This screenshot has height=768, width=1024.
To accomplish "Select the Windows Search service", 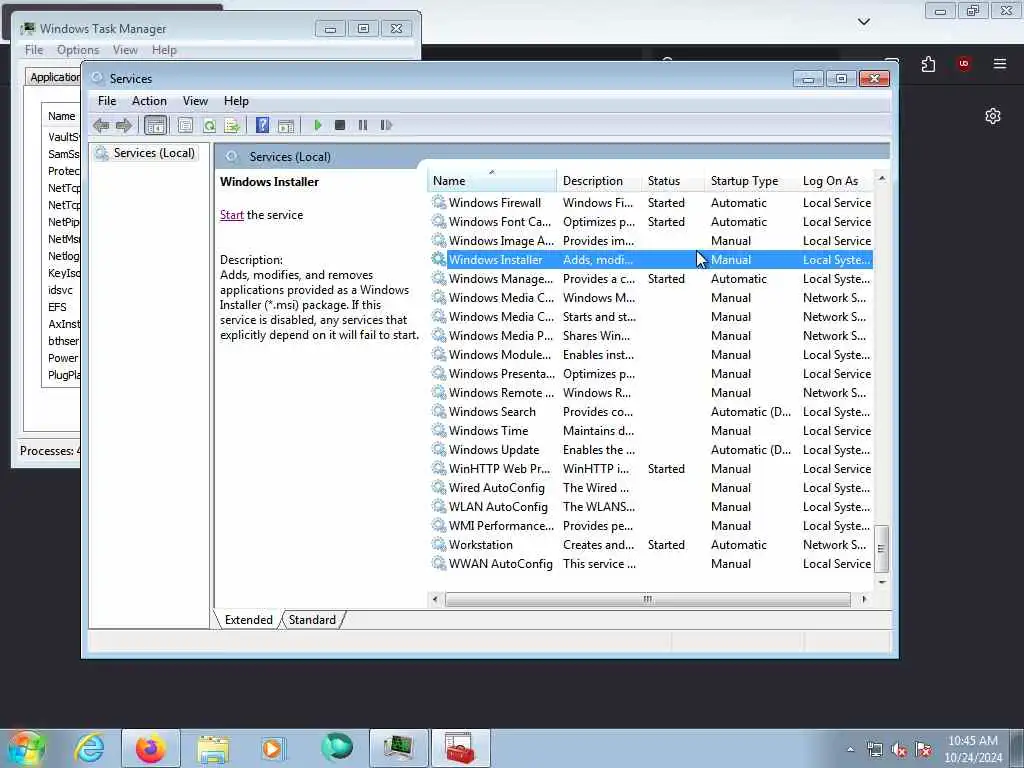I will (x=651, y=412).
